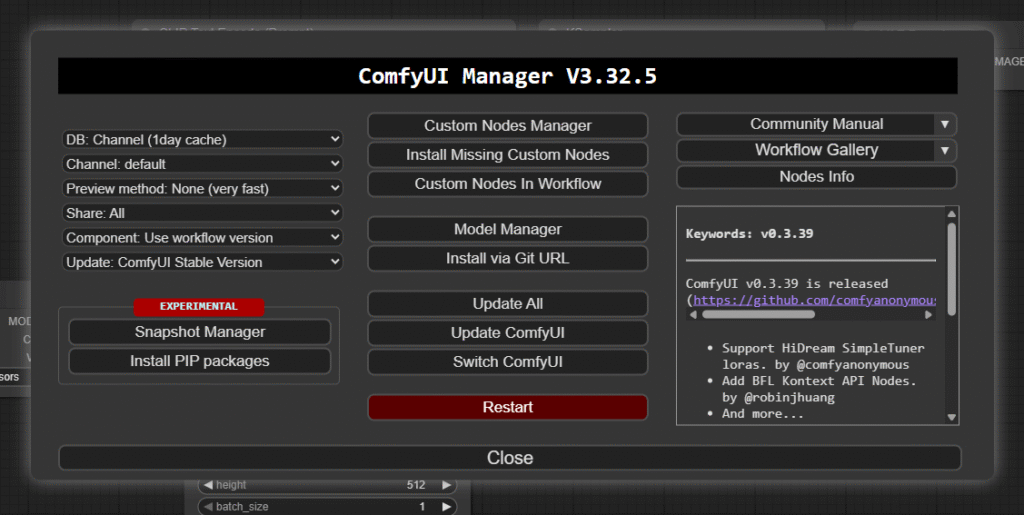Open the Model Manager

(507, 229)
